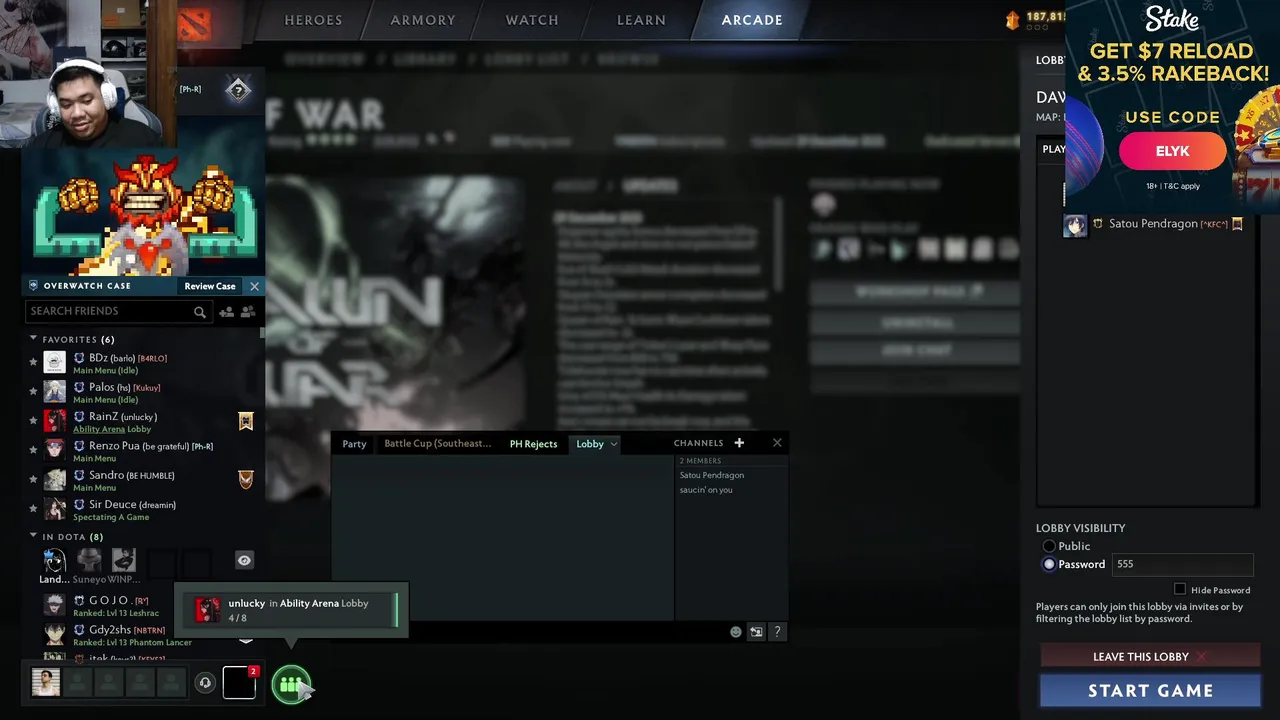Search friends magnifier icon
The image size is (1280, 720).
pyautogui.click(x=200, y=312)
